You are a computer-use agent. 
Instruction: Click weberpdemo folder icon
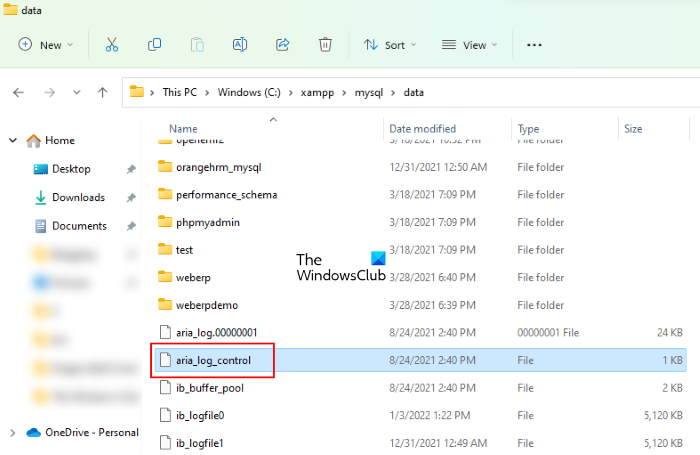165,305
